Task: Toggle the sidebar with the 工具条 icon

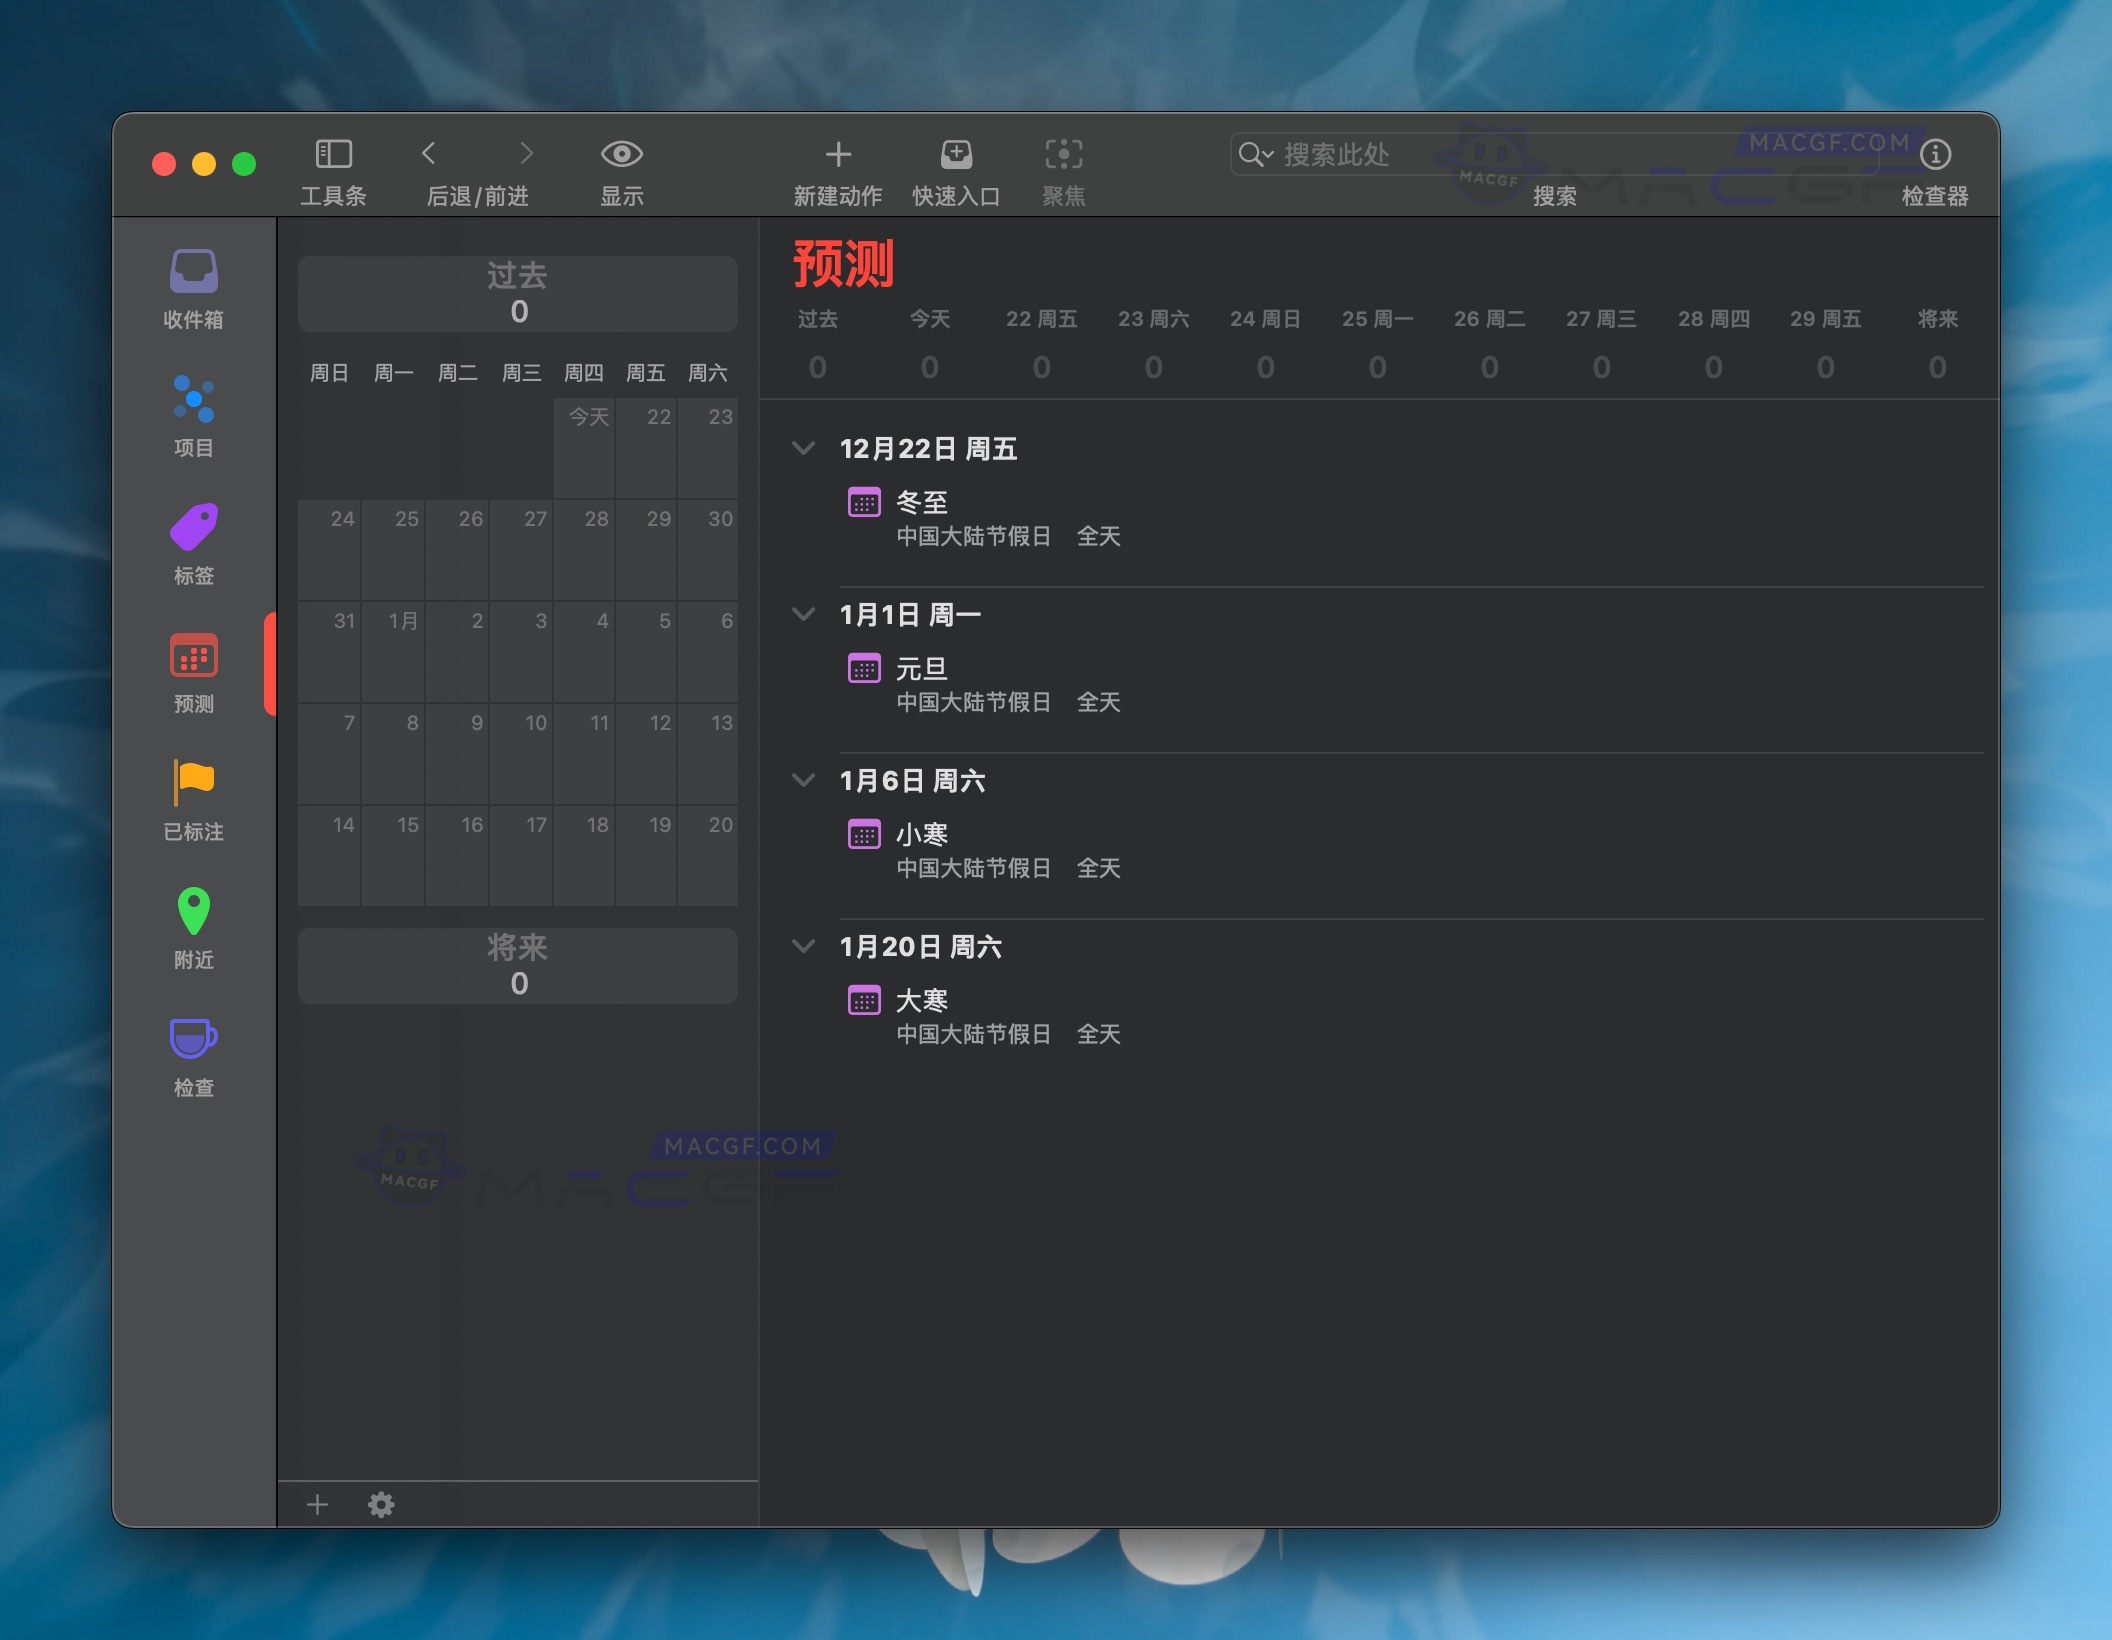Action: (334, 168)
